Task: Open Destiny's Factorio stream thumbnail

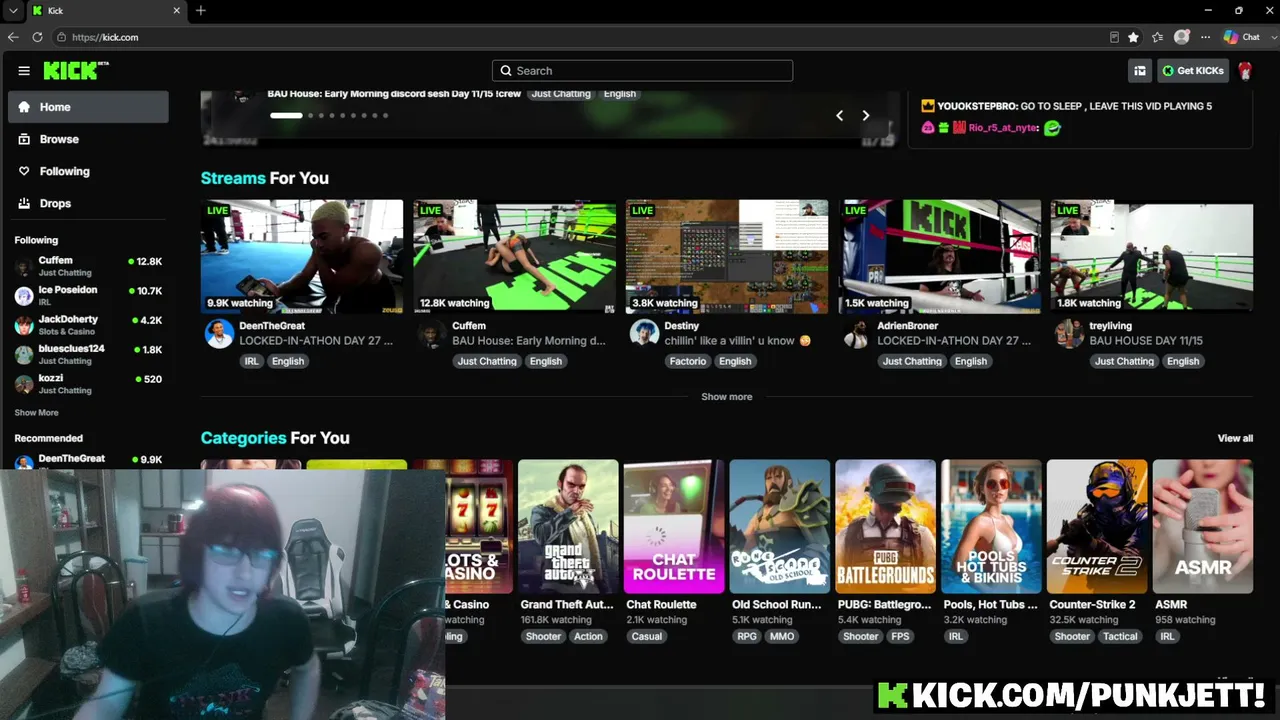Action: click(727, 257)
